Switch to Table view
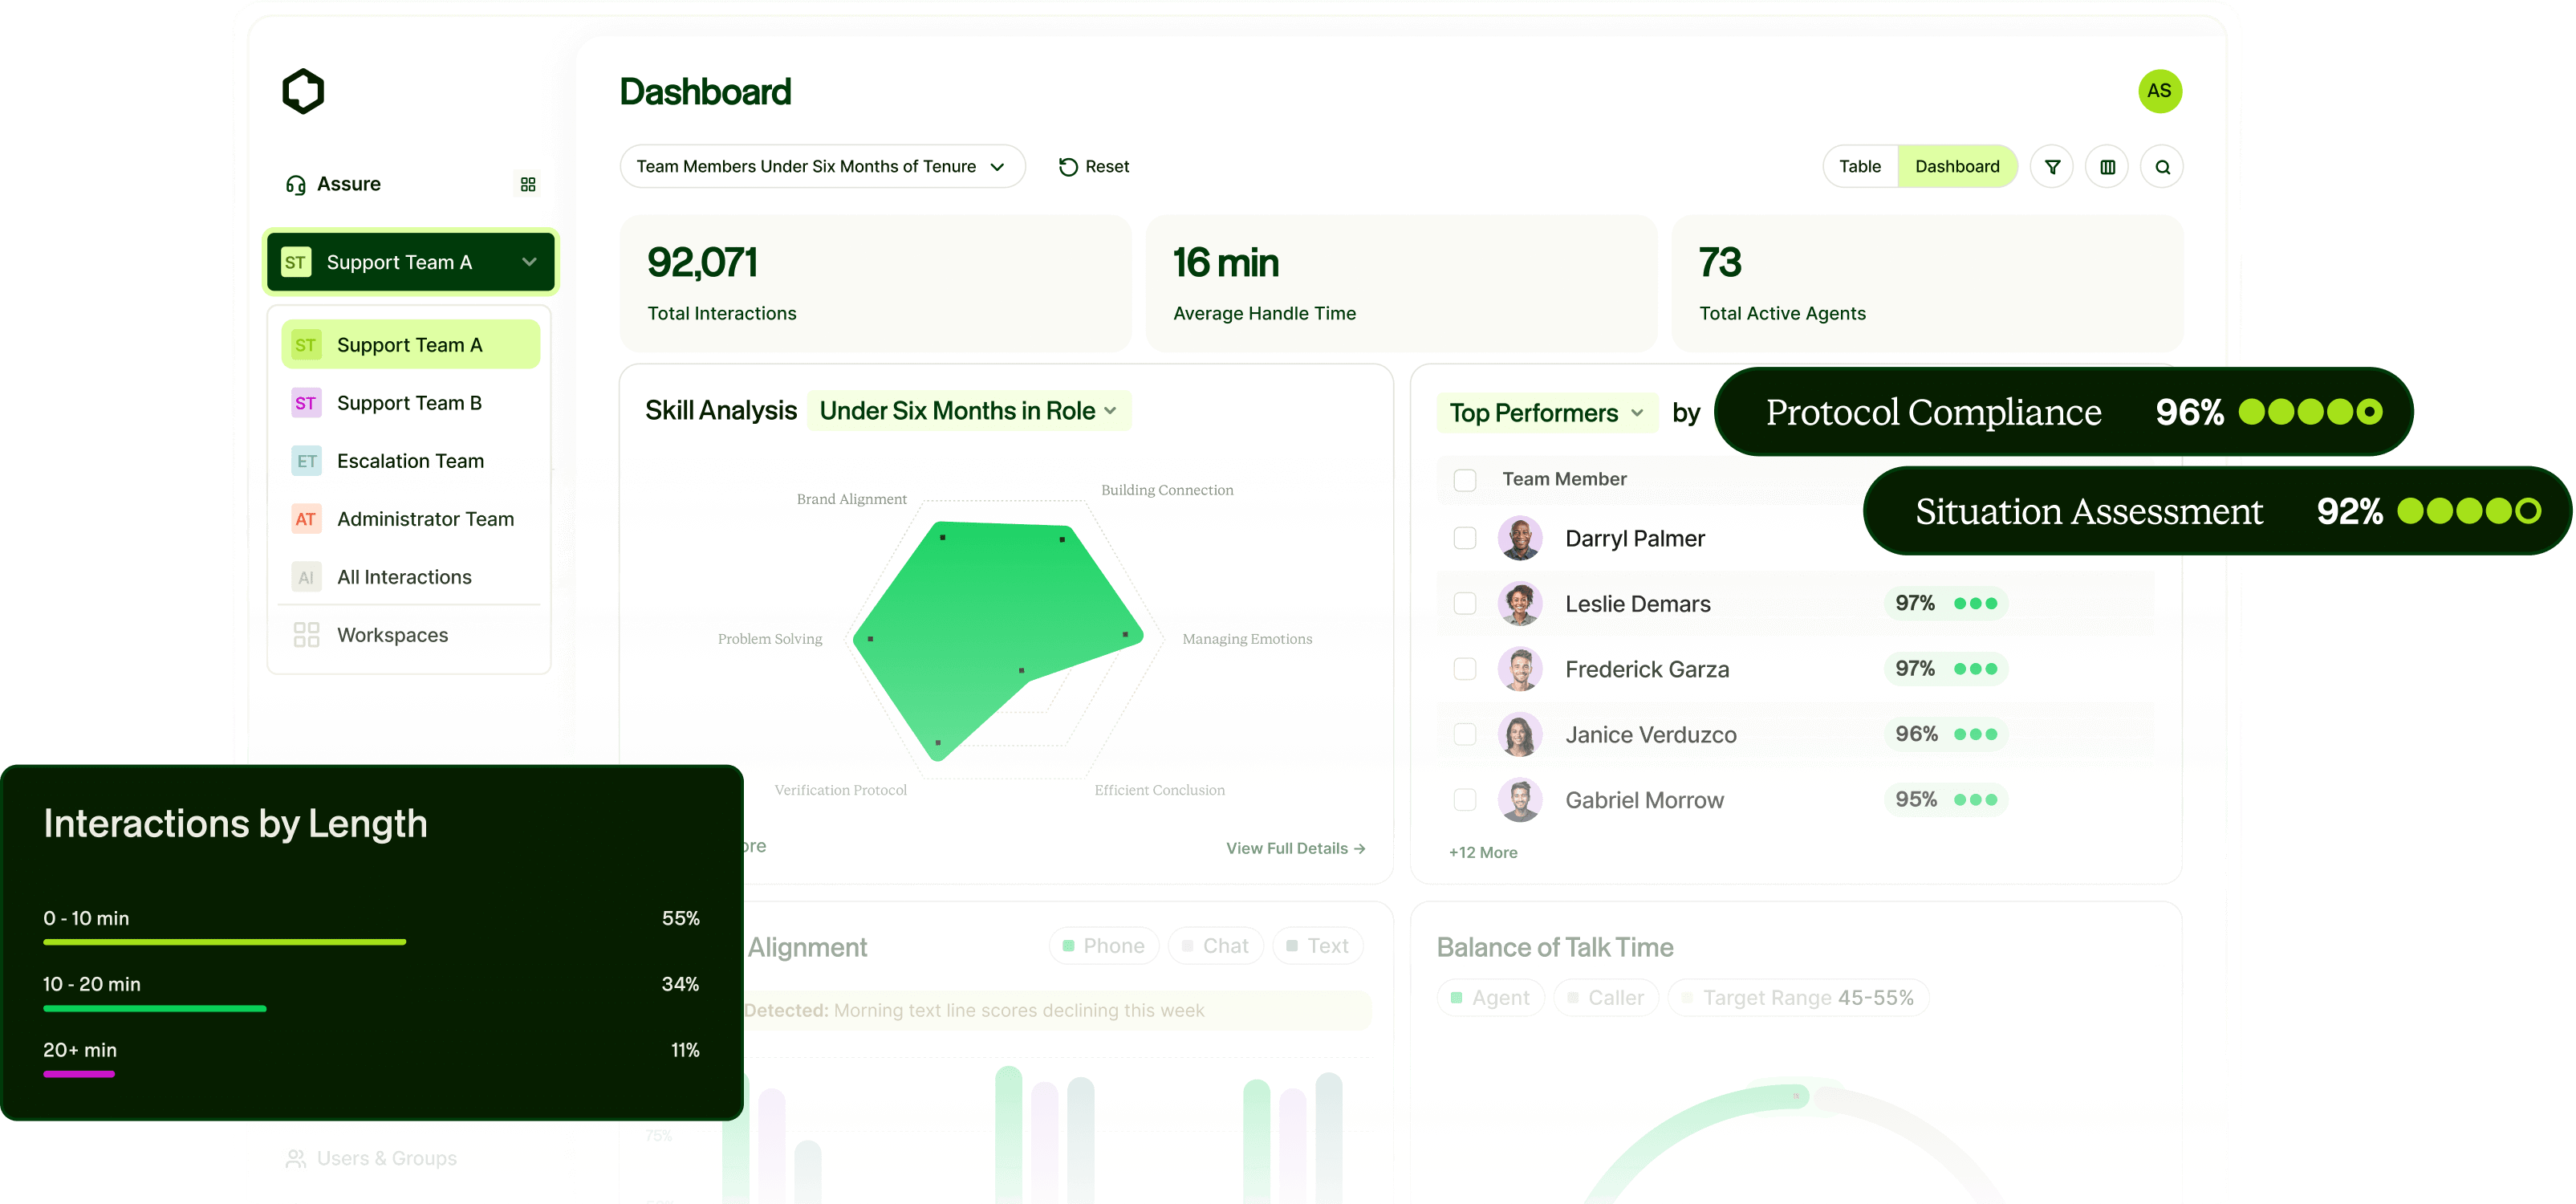The image size is (2576, 1204). point(1860,167)
